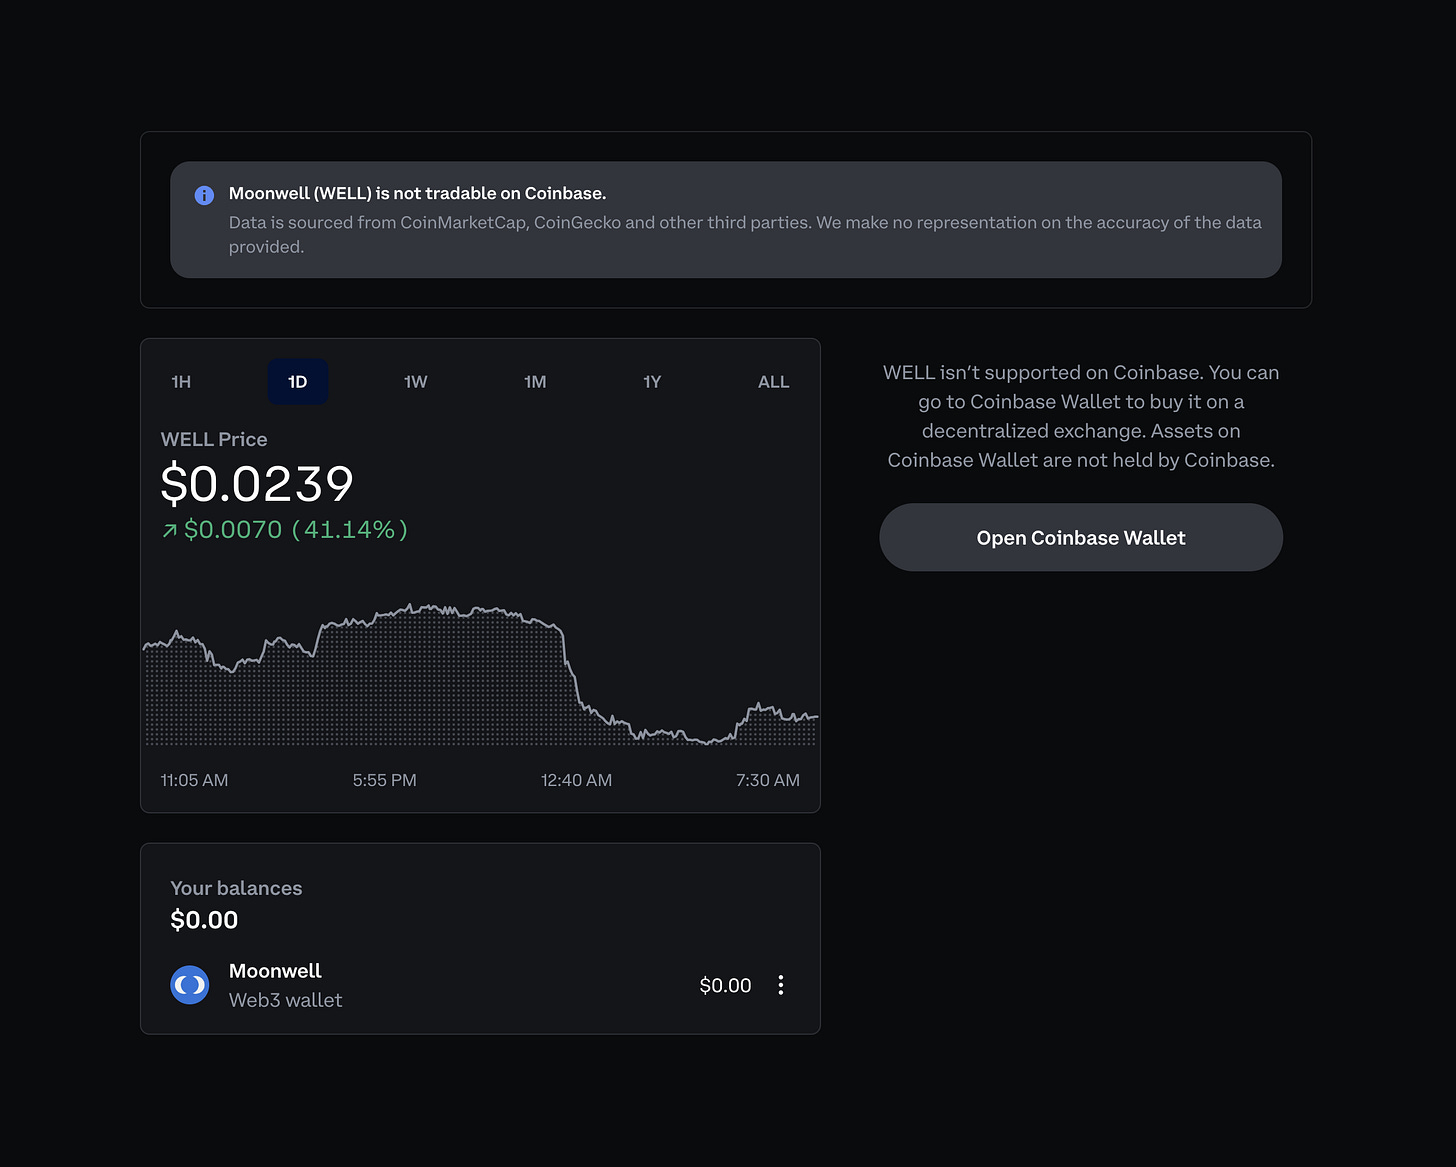Screen dimensions: 1456x1167
Task: Click the Moonwell not tradable notice text
Action: (x=417, y=193)
